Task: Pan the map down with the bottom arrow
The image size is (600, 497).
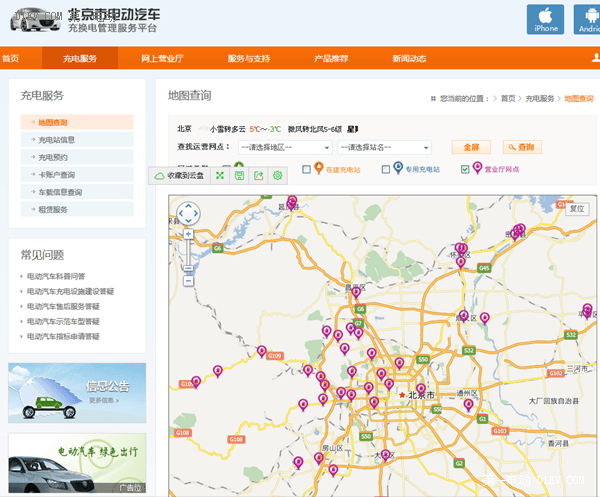Action: click(188, 221)
